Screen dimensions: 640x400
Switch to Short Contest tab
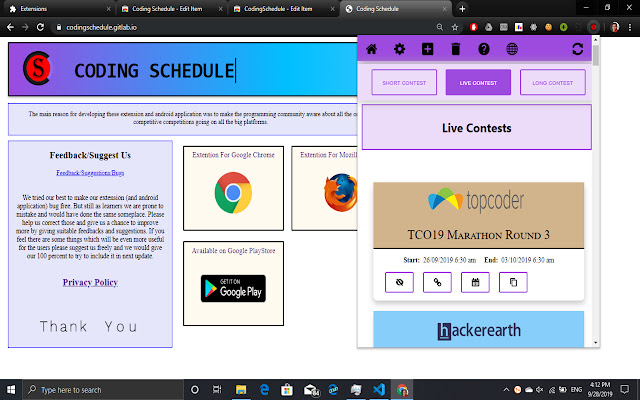(404, 82)
